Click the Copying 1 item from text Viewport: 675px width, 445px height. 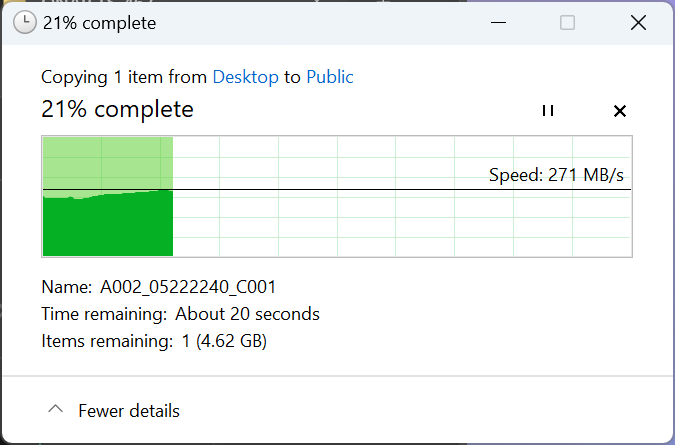click(124, 77)
